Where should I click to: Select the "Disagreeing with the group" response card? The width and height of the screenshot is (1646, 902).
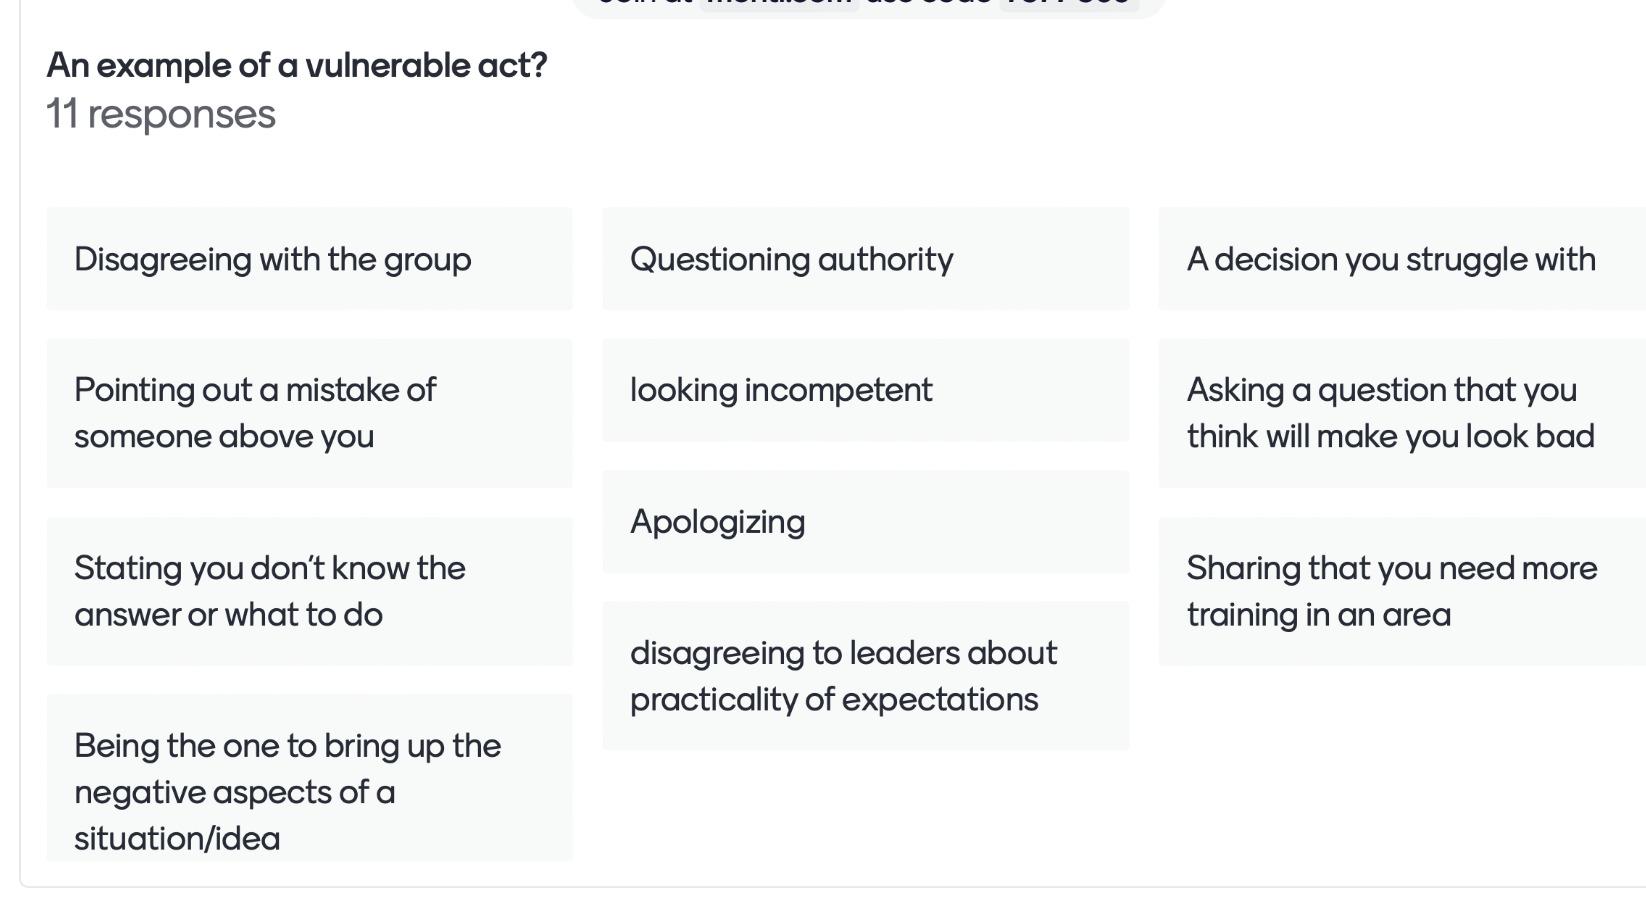click(309, 259)
